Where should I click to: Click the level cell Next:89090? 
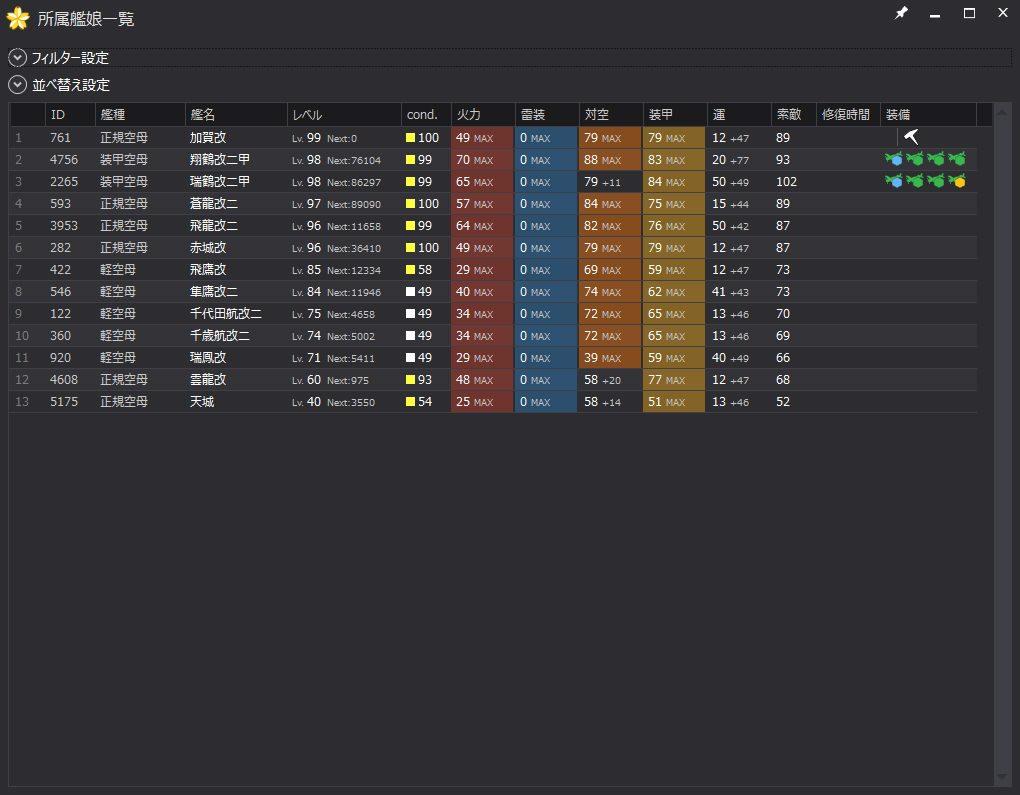tap(354, 204)
